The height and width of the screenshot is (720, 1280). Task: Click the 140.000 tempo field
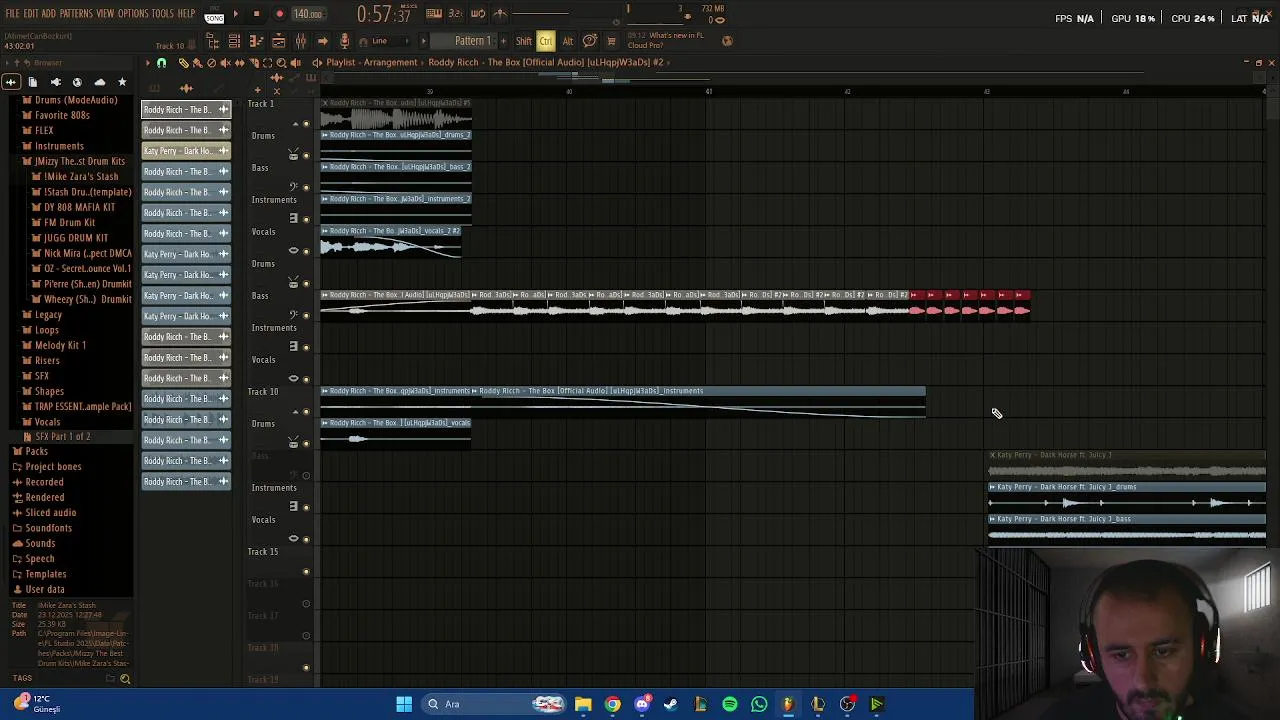point(308,14)
